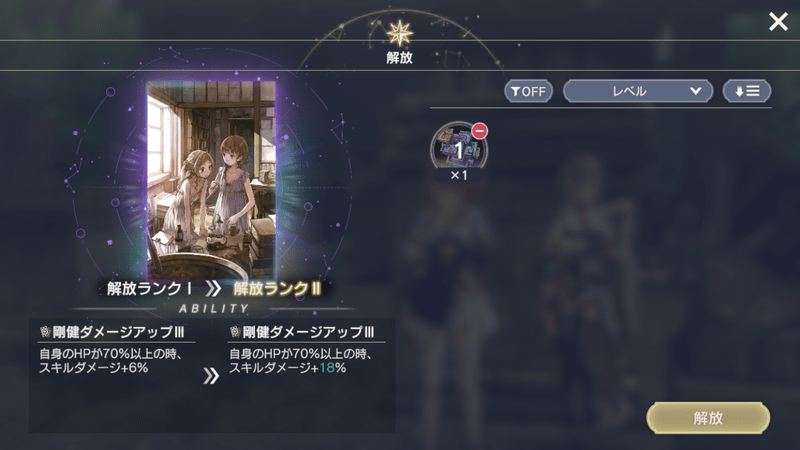Viewport: 800px width, 450px height.
Task: Click the double arrow between rank labels
Action: [213, 289]
